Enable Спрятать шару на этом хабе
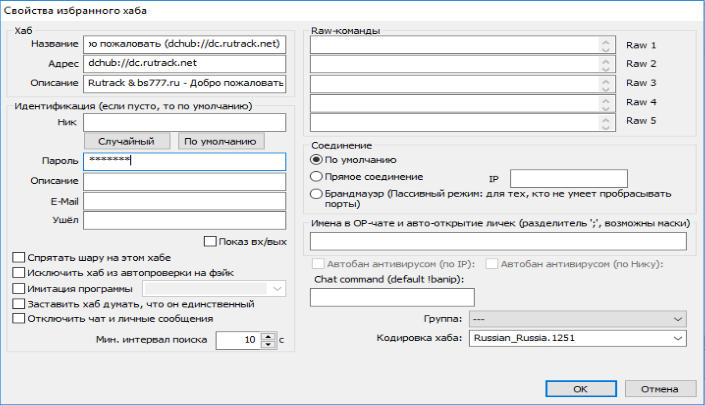This screenshot has width=705, height=405. point(19,256)
